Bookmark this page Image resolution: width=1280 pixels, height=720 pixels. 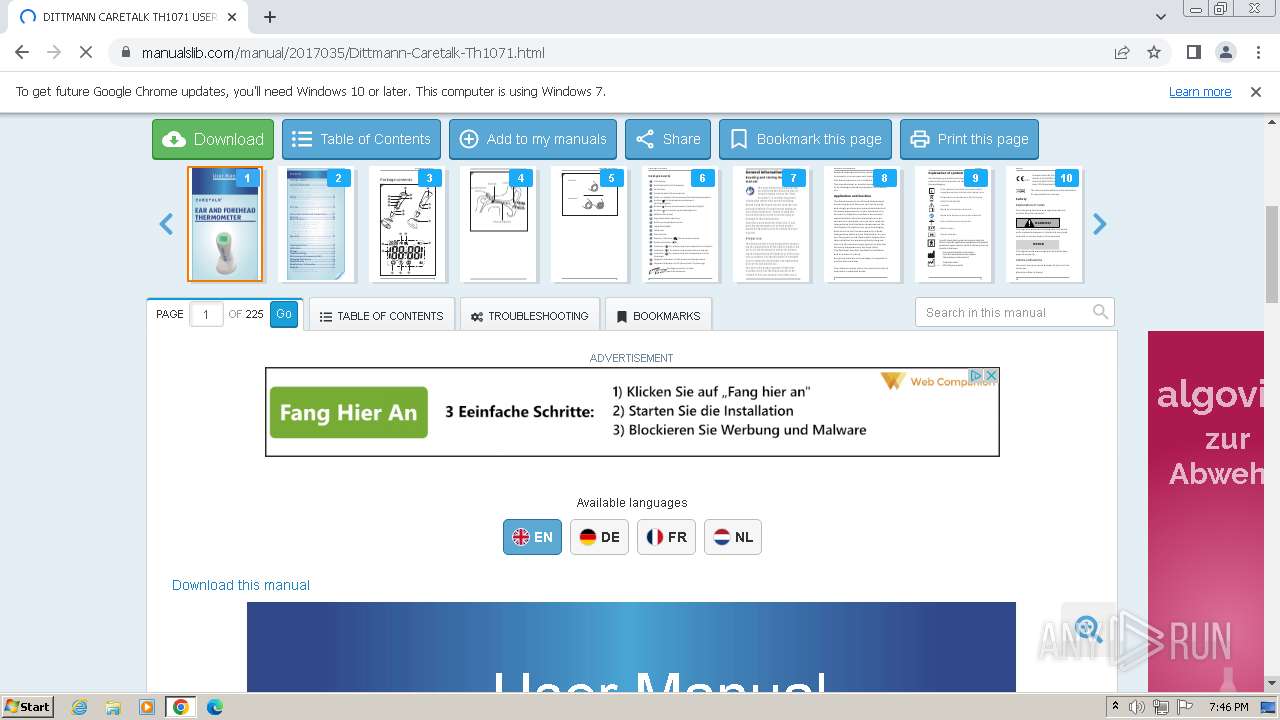pyautogui.click(x=805, y=139)
